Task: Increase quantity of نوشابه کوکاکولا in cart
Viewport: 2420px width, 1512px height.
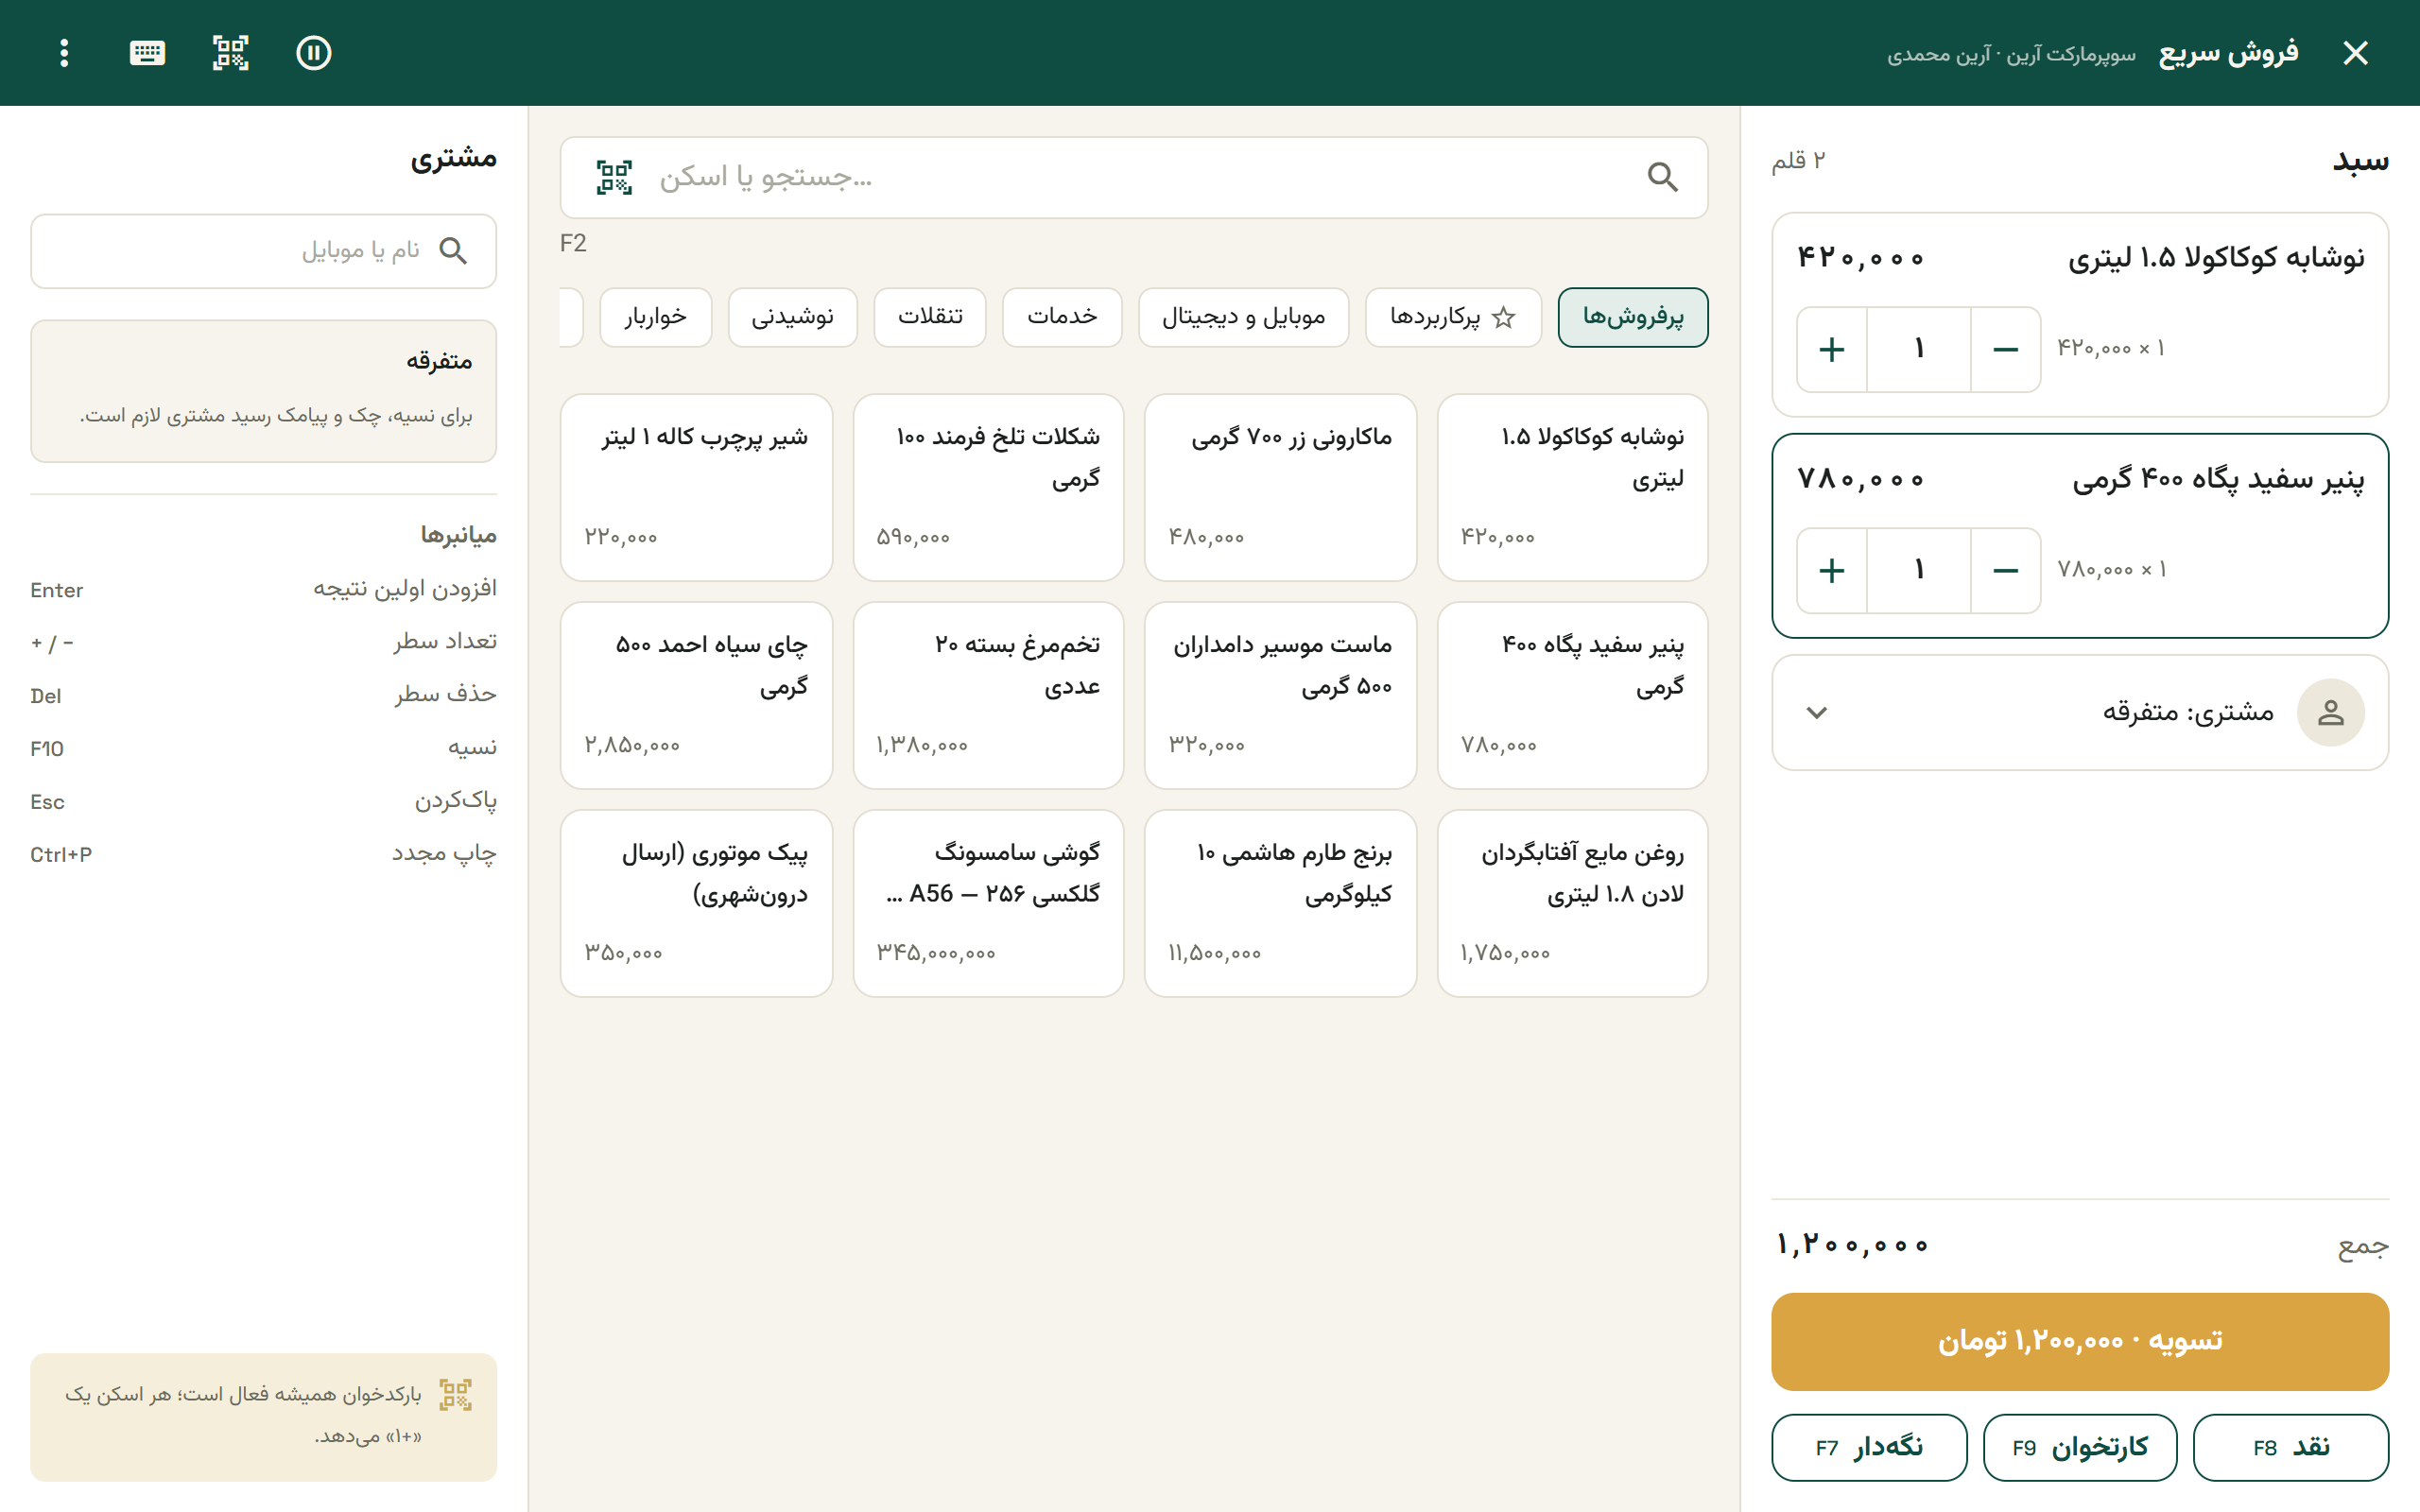Action: (x=1831, y=349)
